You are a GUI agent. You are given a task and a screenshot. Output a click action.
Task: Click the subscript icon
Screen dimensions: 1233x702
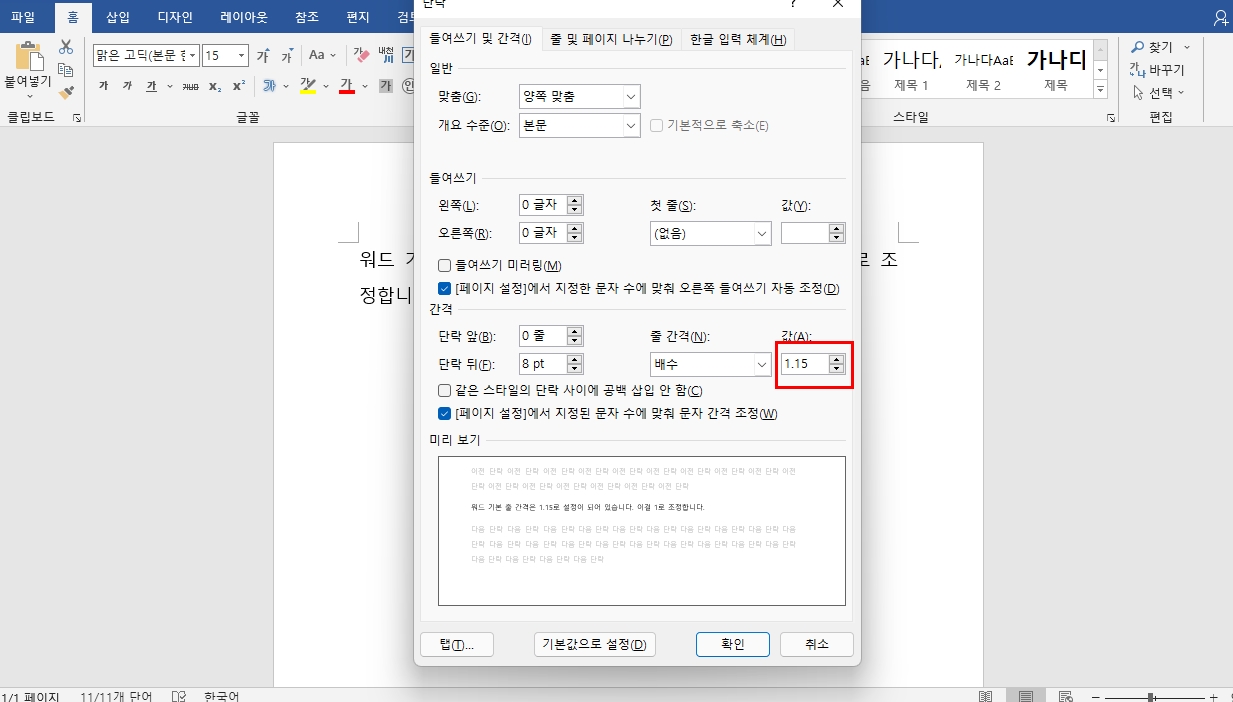[214, 87]
